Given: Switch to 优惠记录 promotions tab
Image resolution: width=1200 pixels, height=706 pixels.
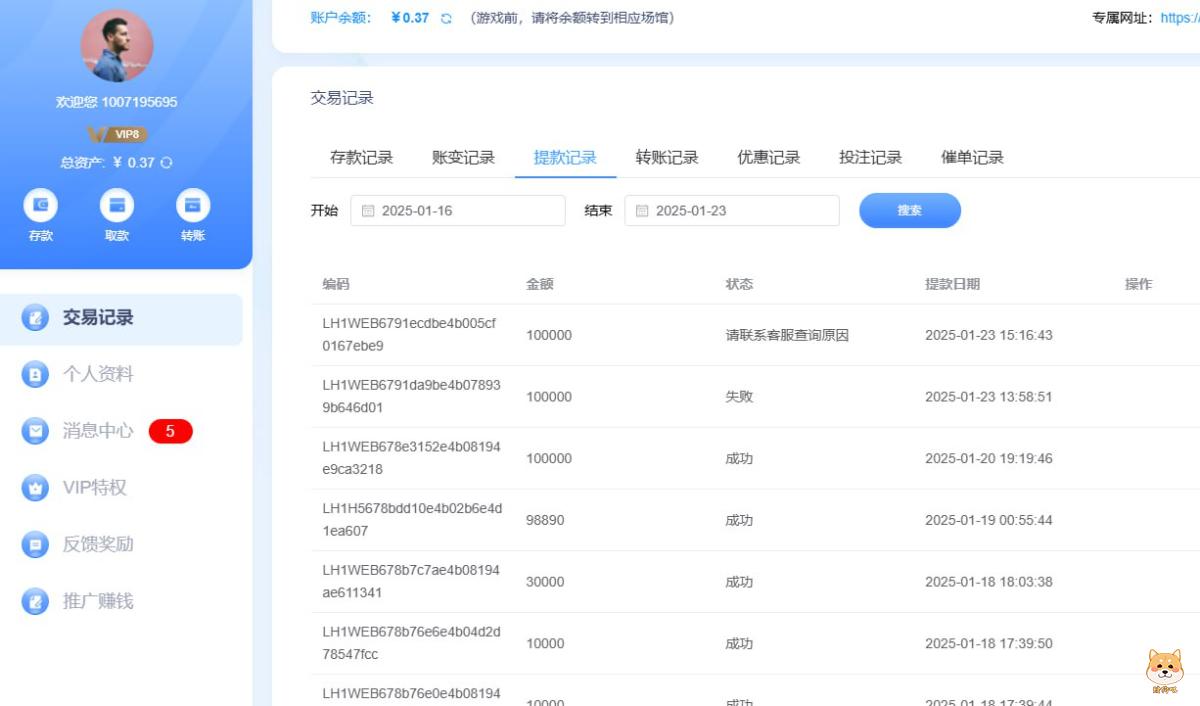Looking at the screenshot, I should point(768,157).
